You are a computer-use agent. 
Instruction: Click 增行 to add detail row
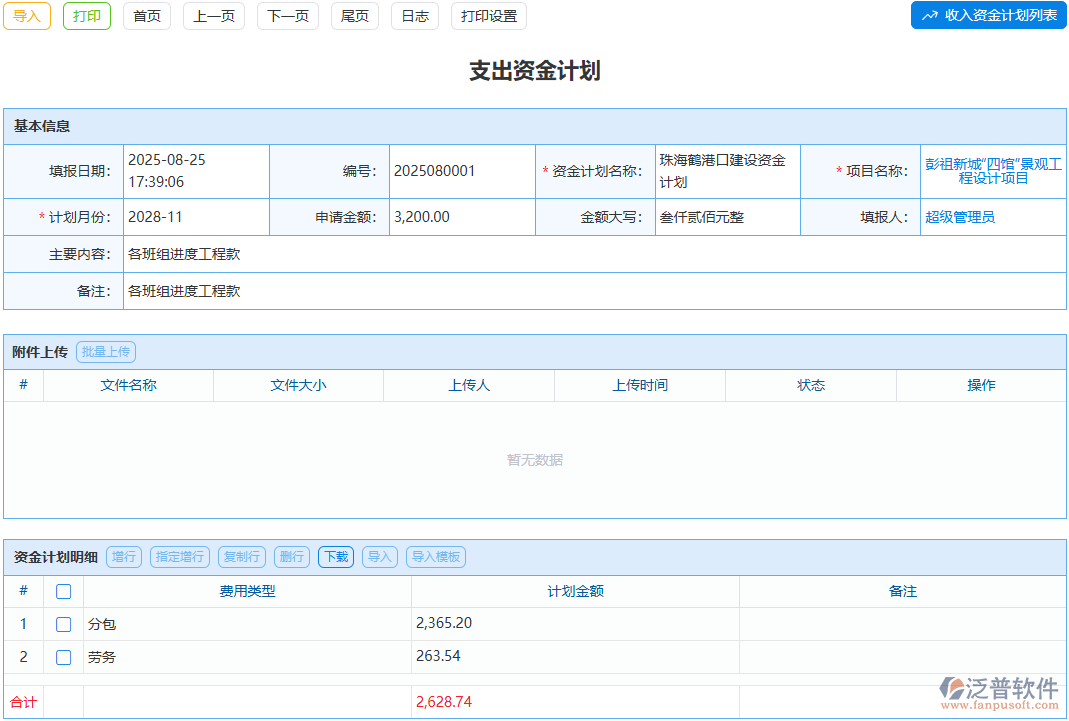pos(123,557)
